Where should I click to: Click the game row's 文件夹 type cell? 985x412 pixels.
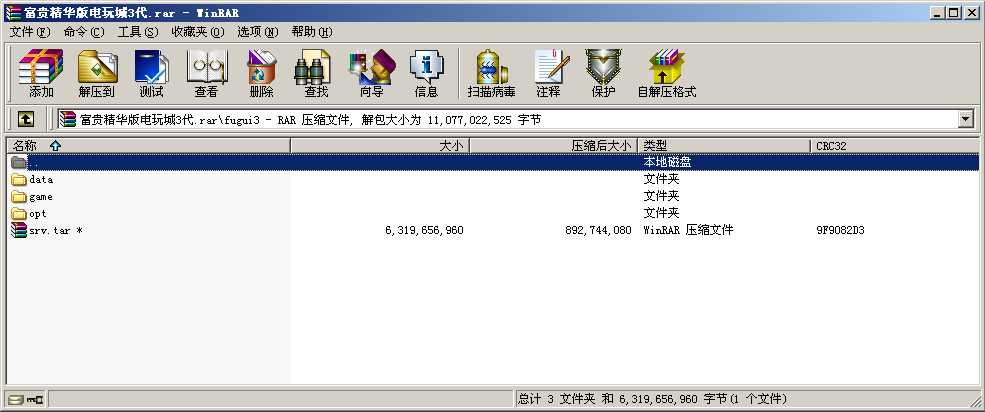661,196
